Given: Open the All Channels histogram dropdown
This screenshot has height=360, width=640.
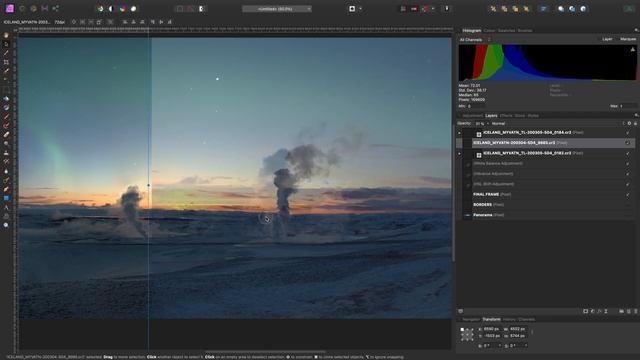Looking at the screenshot, I should 475,40.
